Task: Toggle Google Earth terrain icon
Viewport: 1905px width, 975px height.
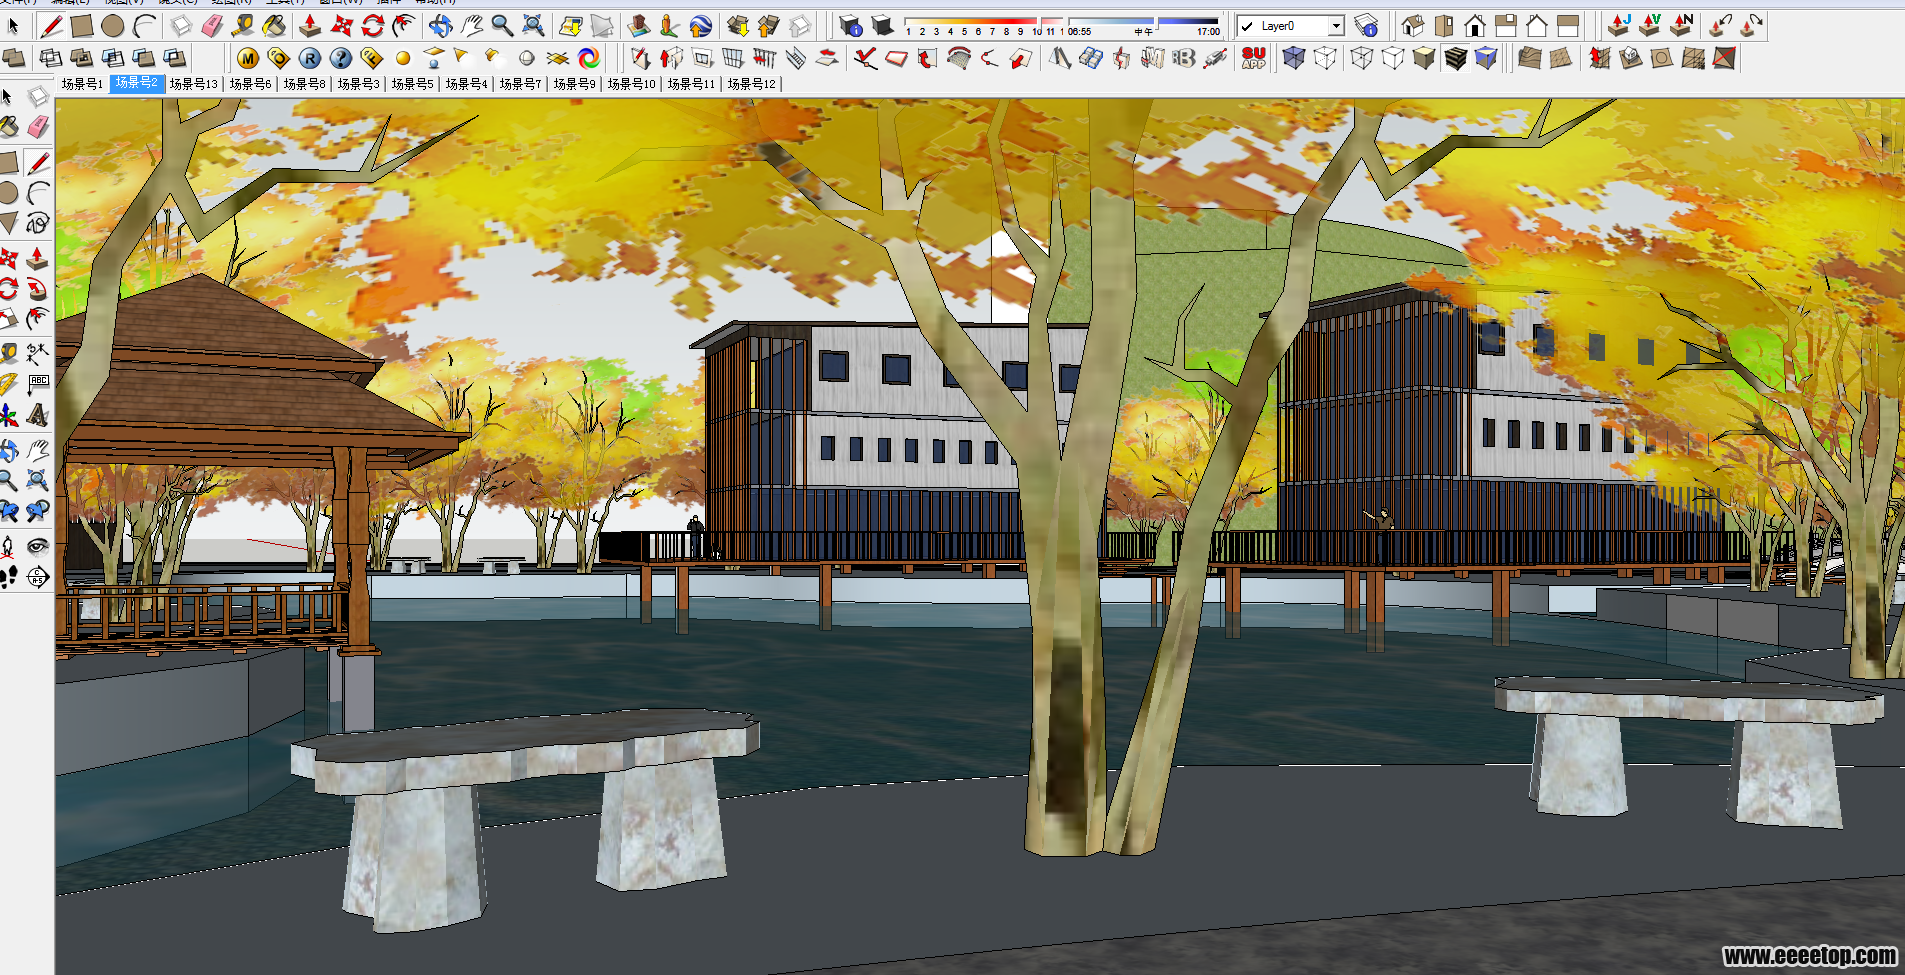Action: (602, 25)
